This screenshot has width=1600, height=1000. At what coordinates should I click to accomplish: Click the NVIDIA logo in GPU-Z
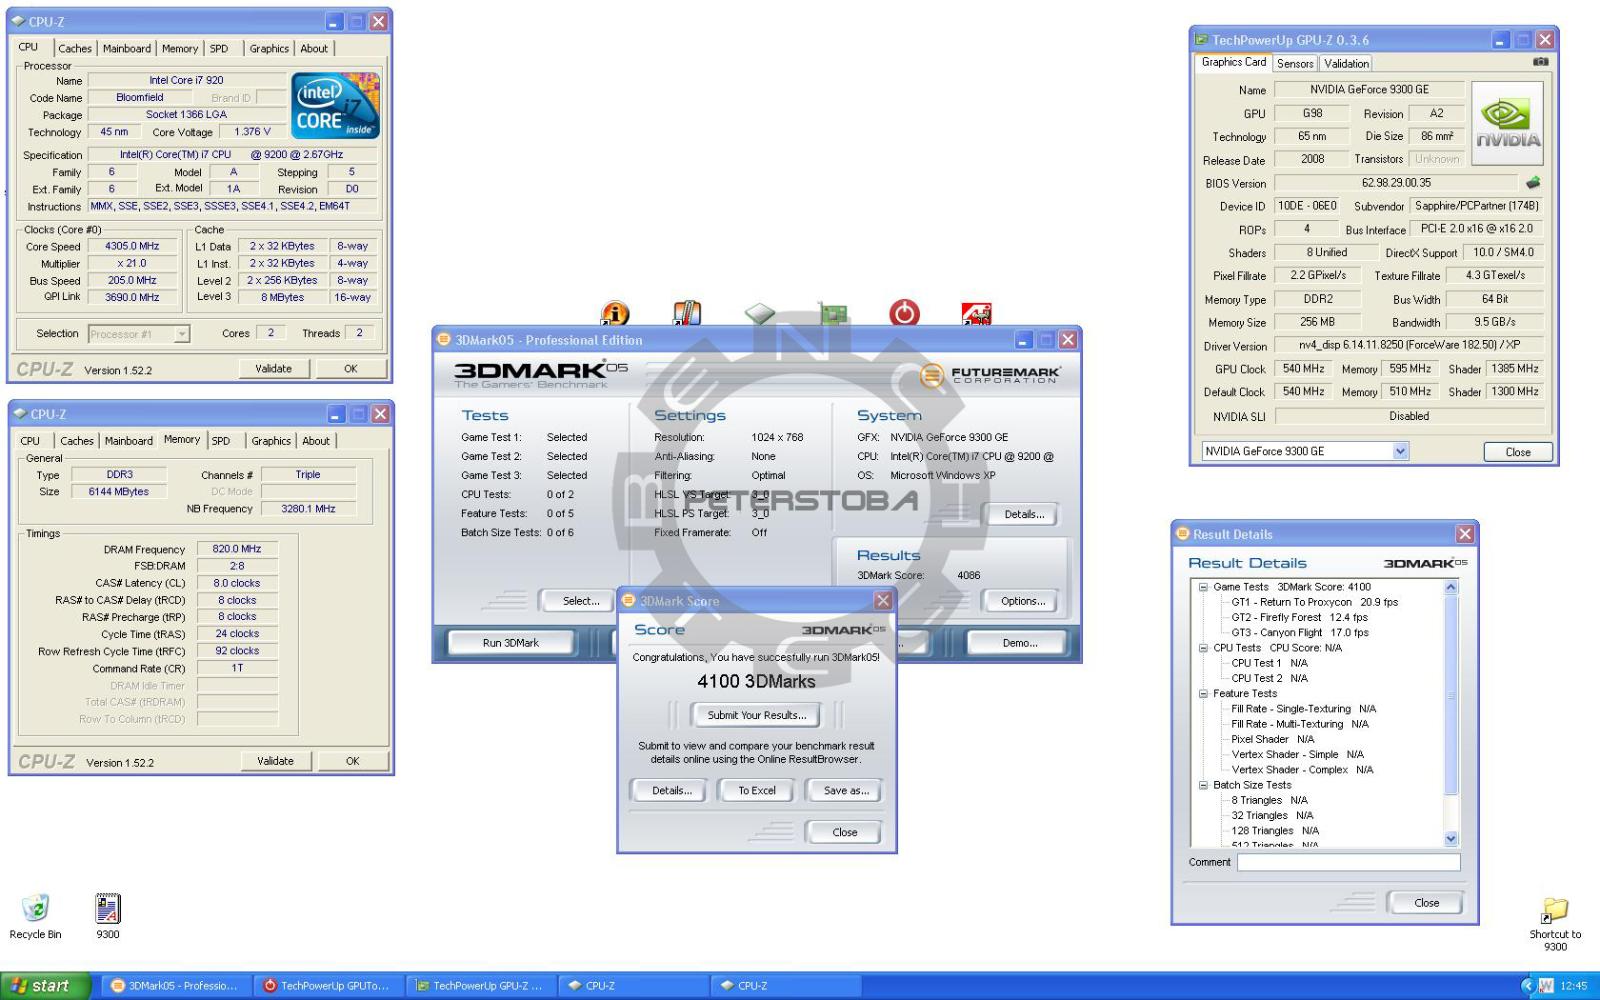point(1507,123)
